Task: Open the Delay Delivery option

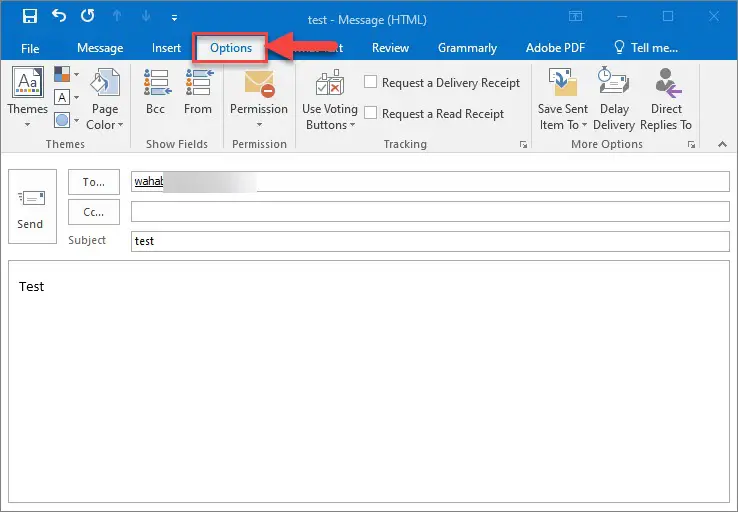Action: coord(614,99)
